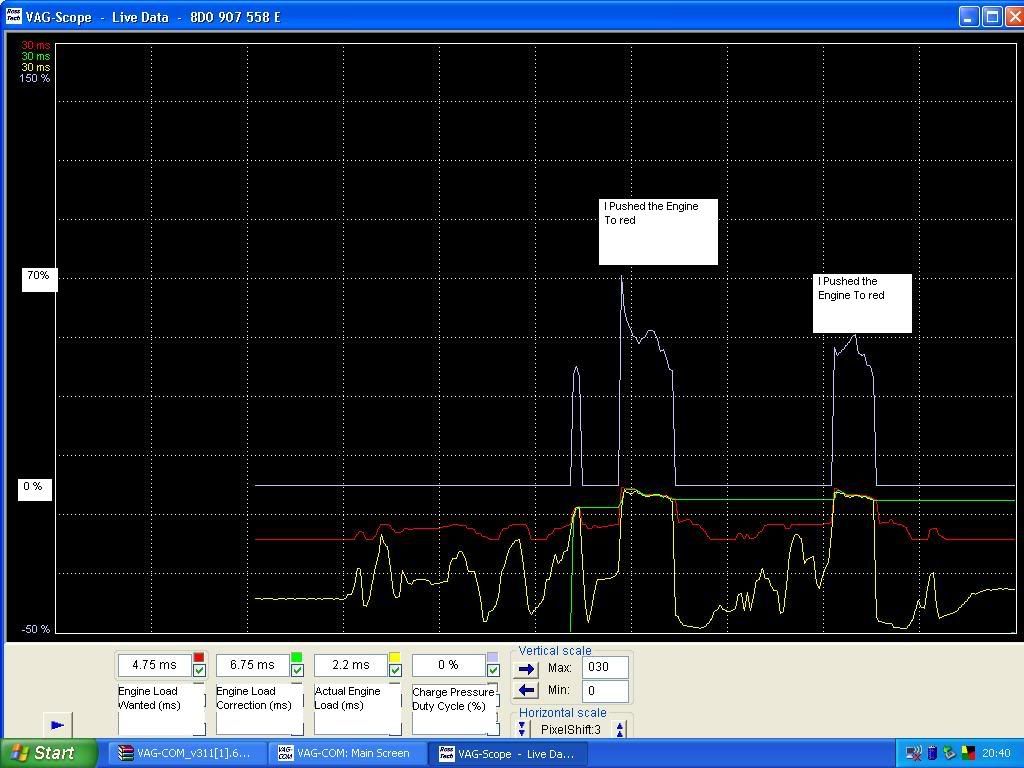Click the Ross-Tech icon in the title bar
The width and height of the screenshot is (1024, 768).
click(x=13, y=17)
